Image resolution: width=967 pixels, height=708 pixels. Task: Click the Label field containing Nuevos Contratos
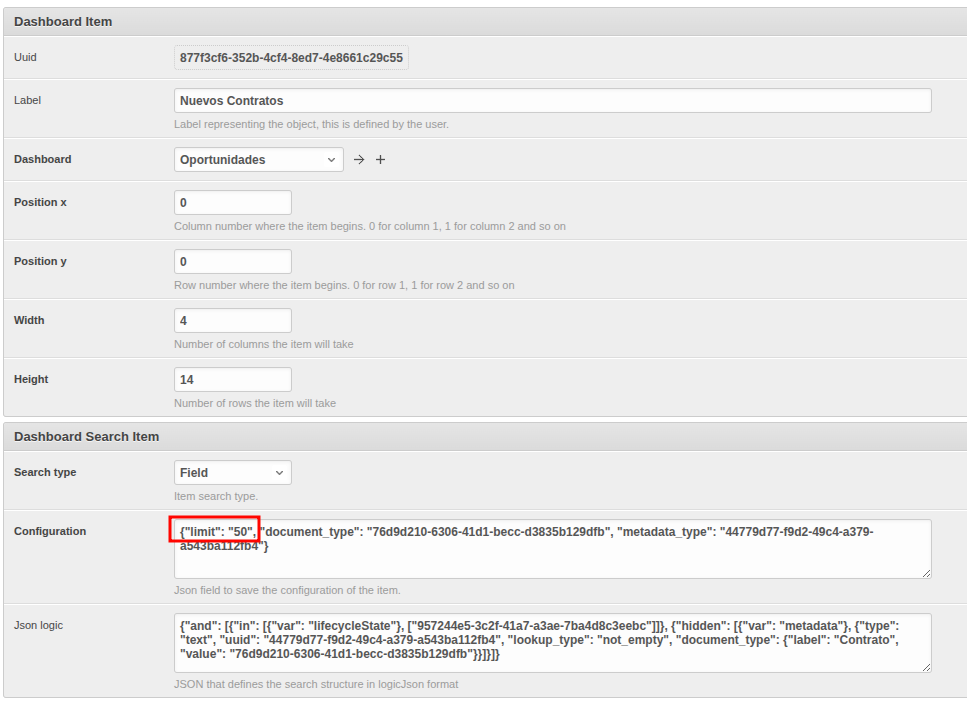click(x=552, y=101)
